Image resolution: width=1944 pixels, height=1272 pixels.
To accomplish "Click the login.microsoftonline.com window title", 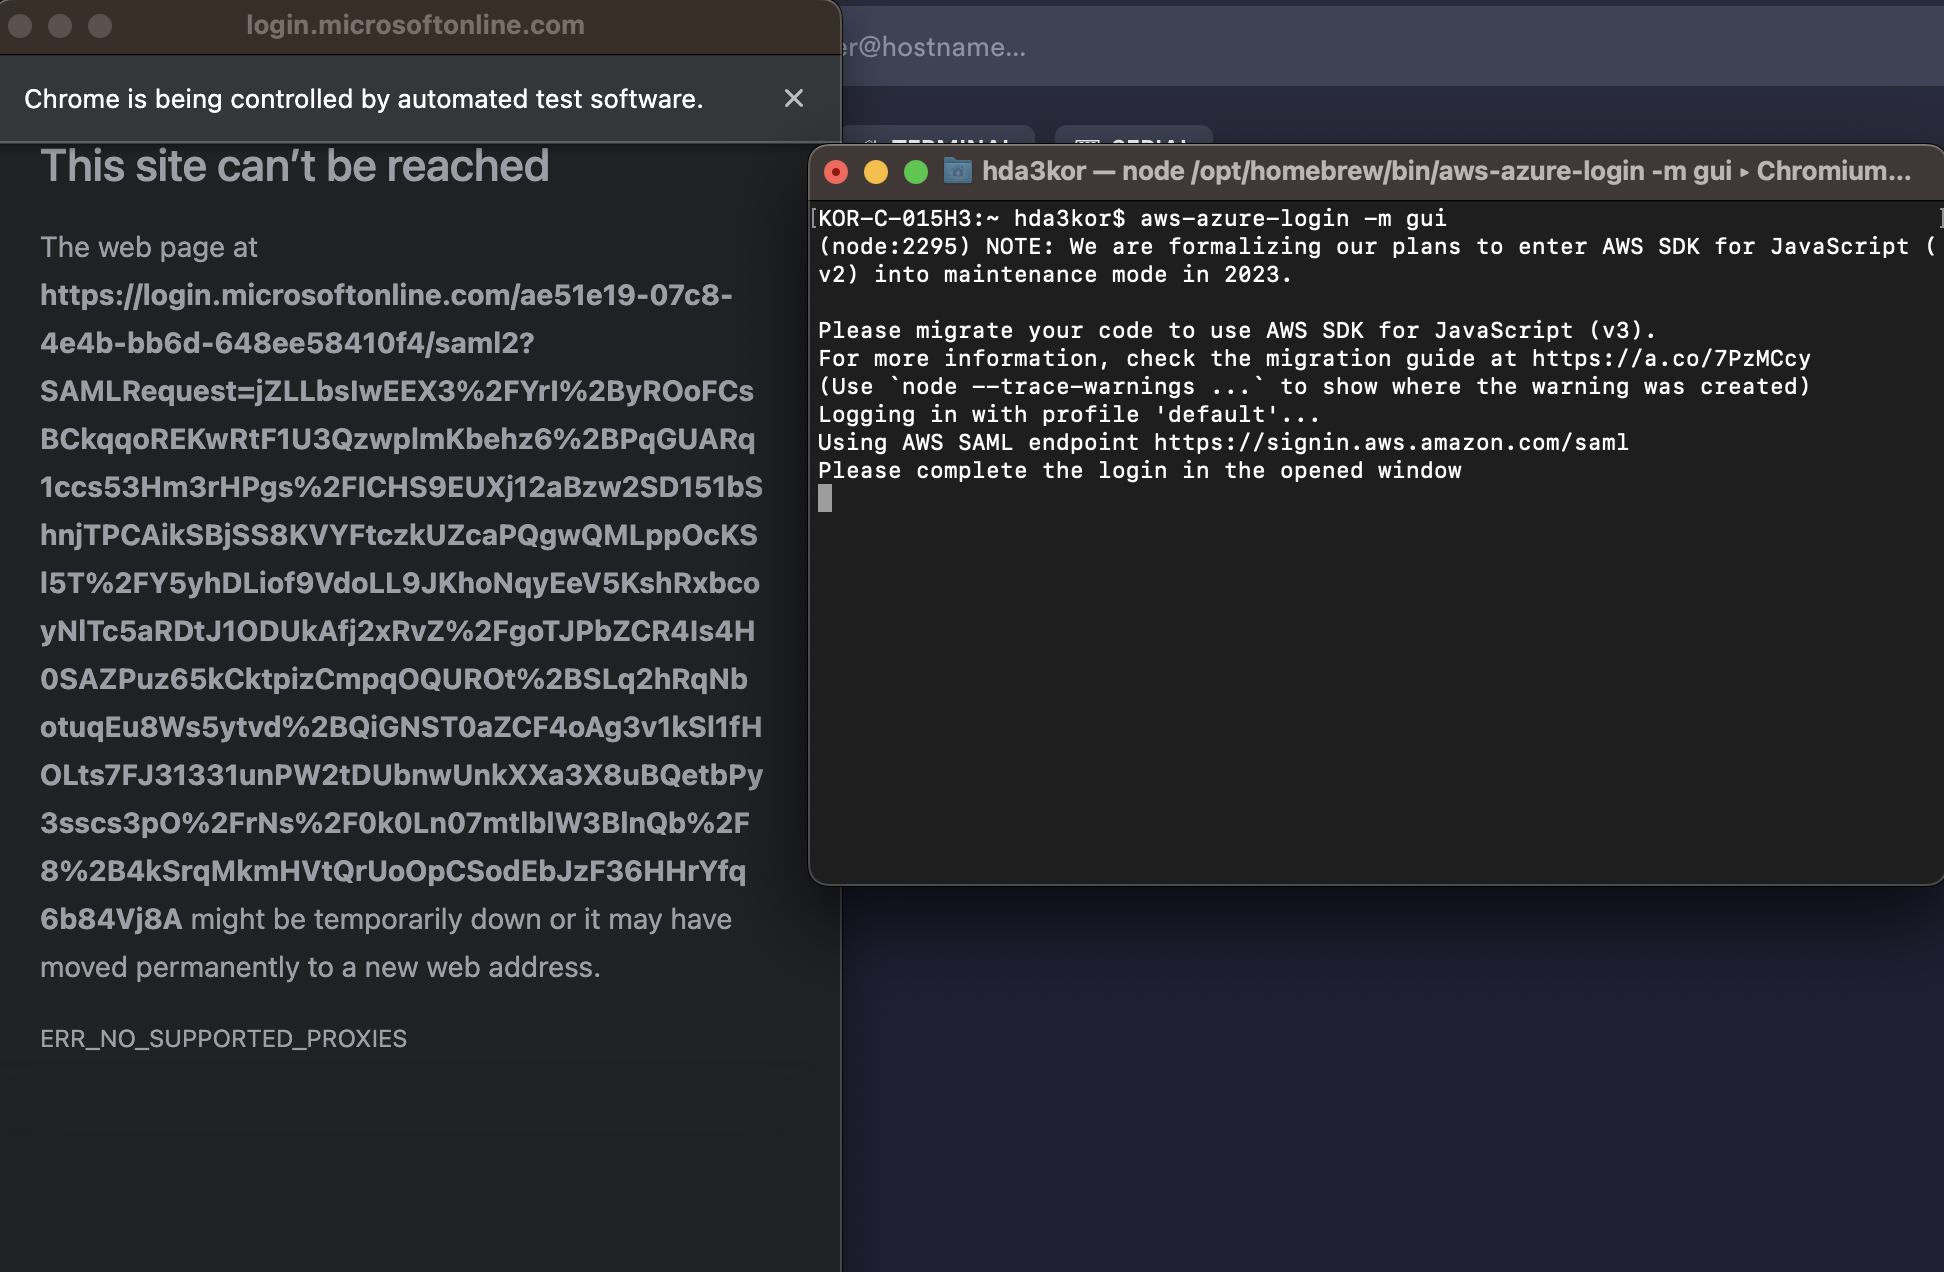I will pos(416,25).
